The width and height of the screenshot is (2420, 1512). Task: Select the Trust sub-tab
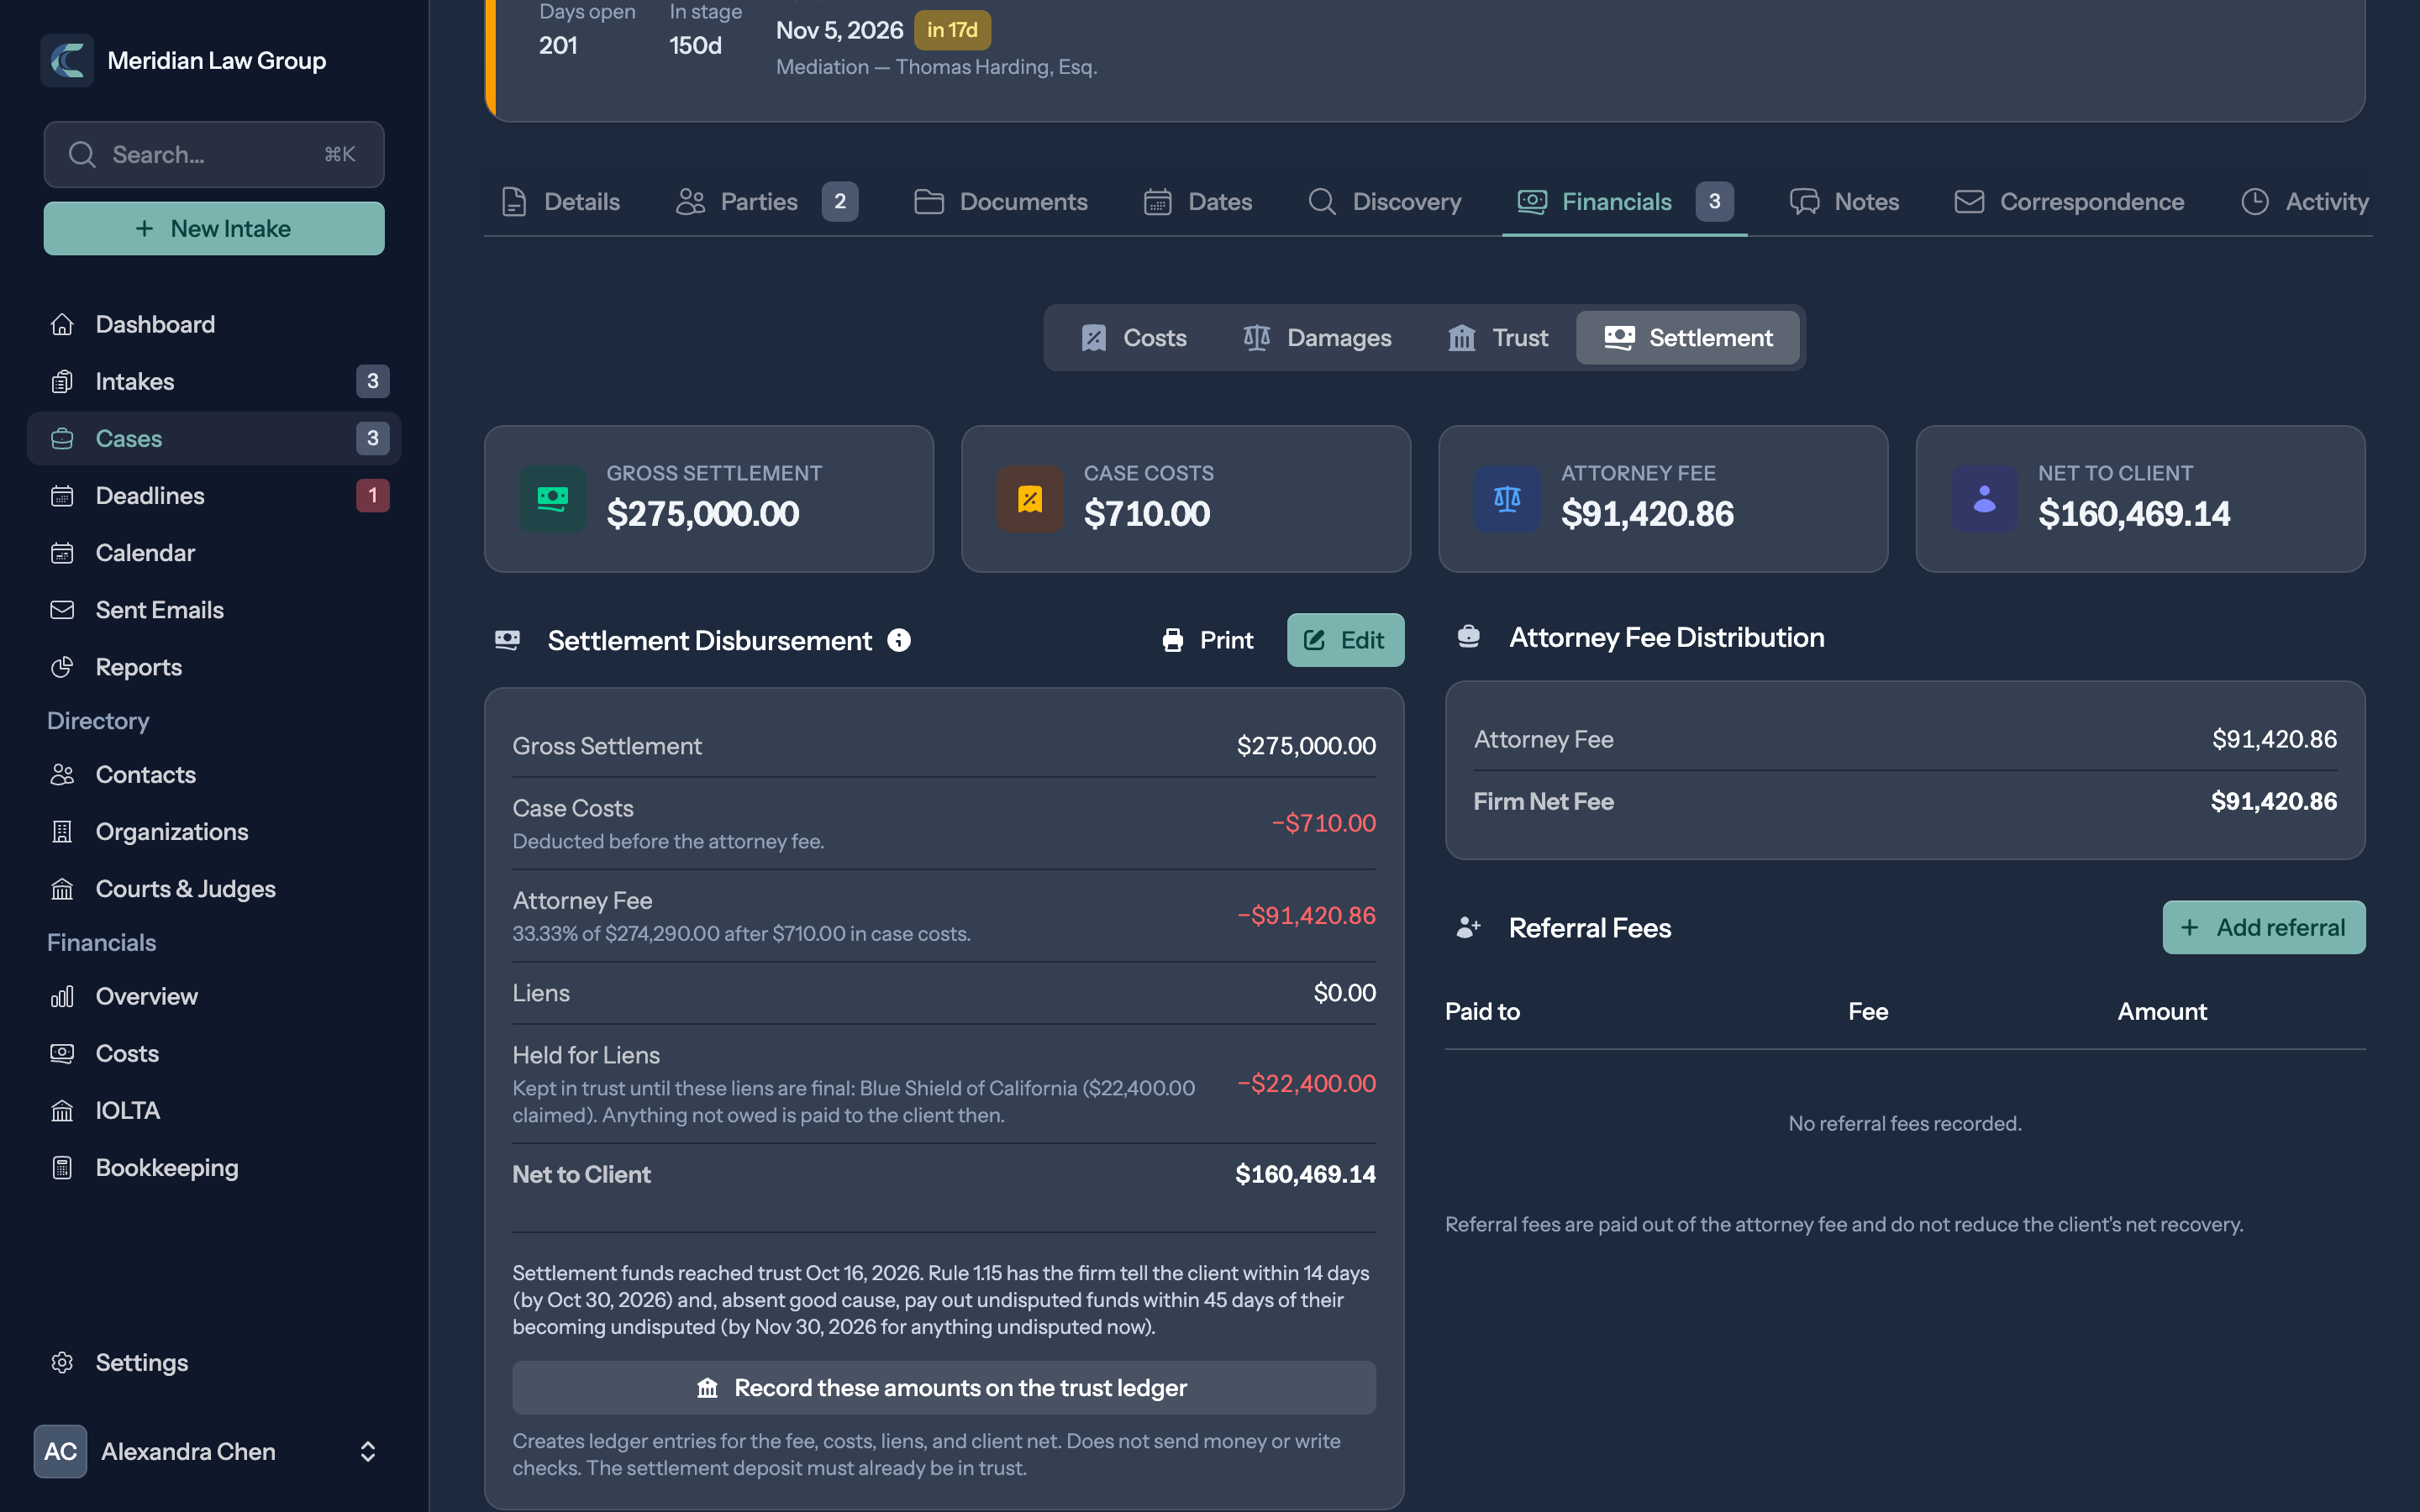tap(1498, 338)
